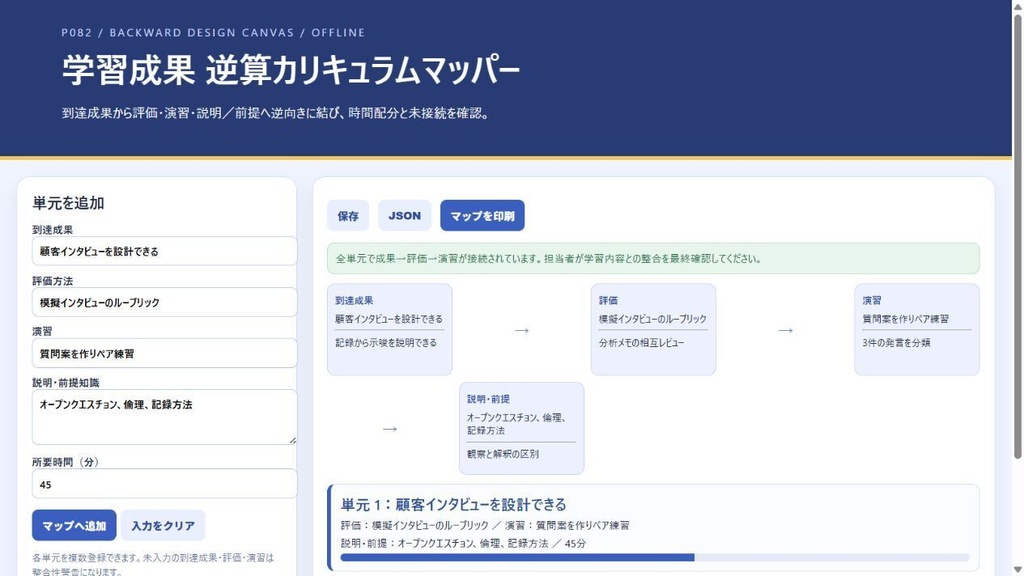Viewport: 1024px width, 576px height.
Task: Export using the JSON button
Action: [x=404, y=216]
